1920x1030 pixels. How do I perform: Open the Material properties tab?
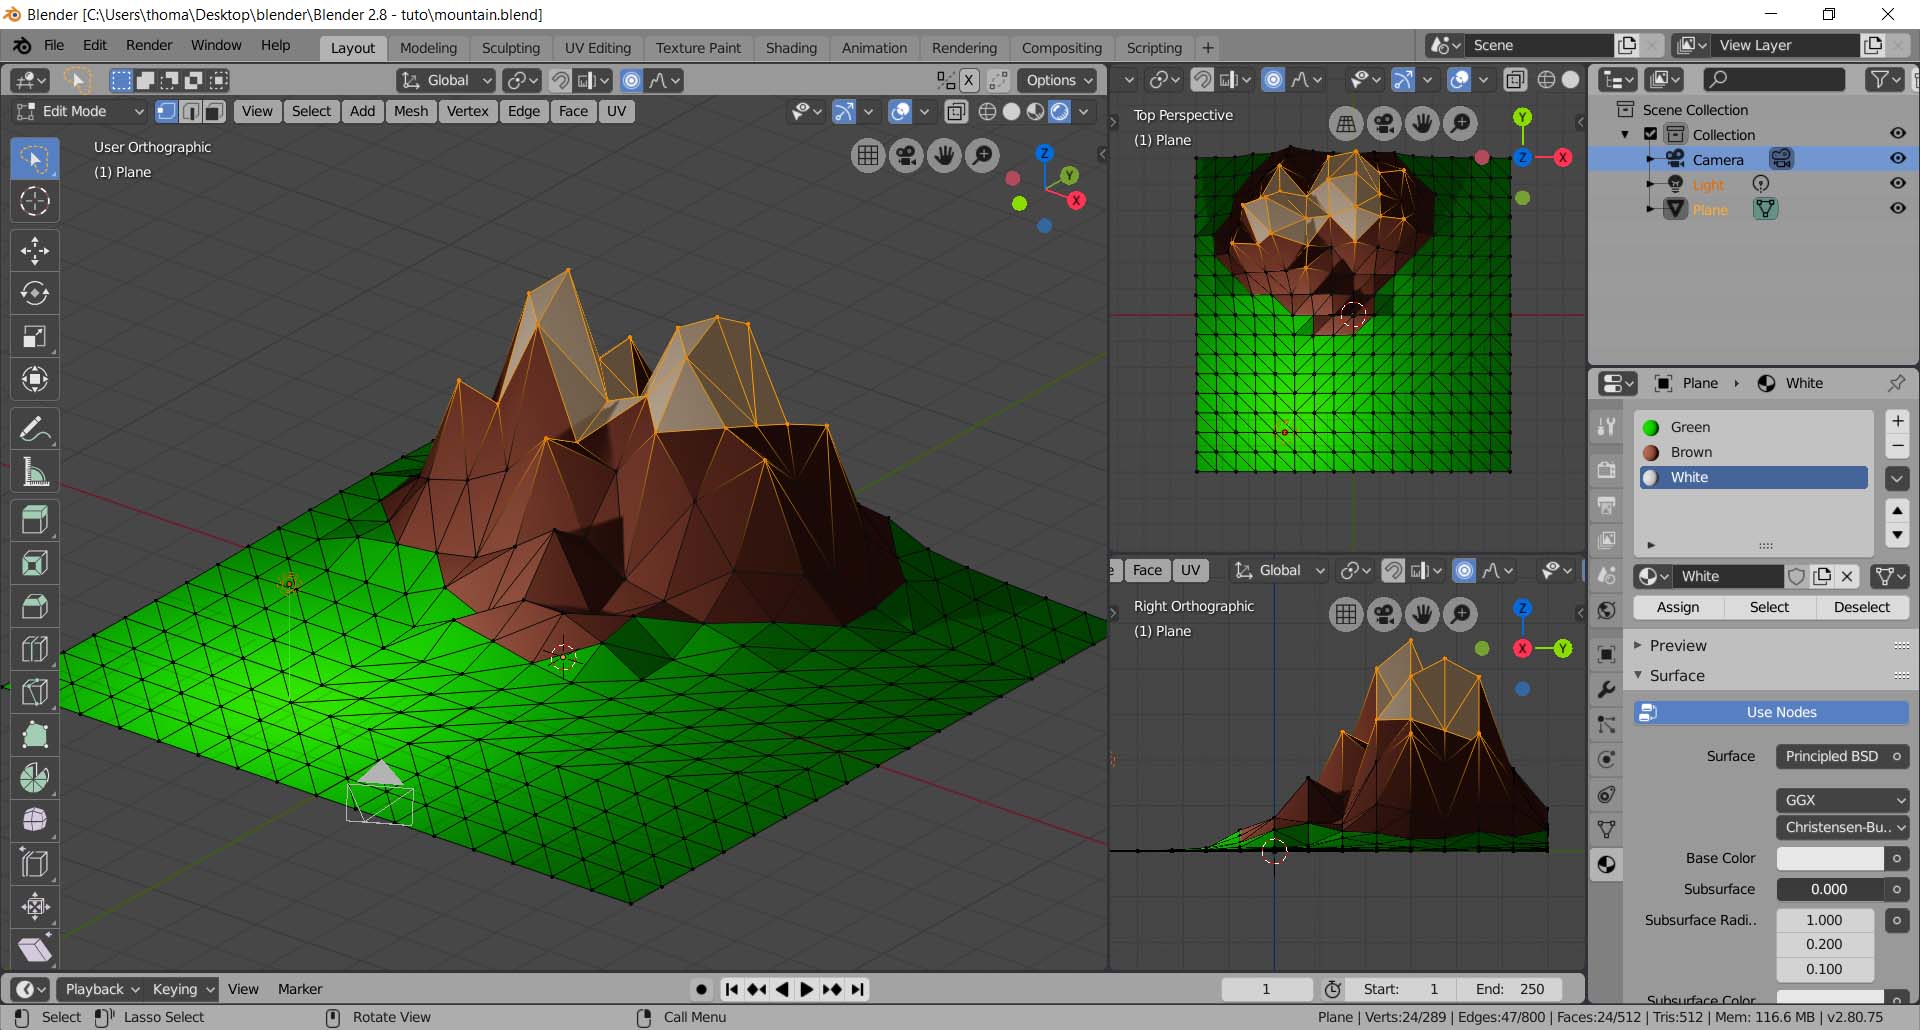tap(1606, 865)
